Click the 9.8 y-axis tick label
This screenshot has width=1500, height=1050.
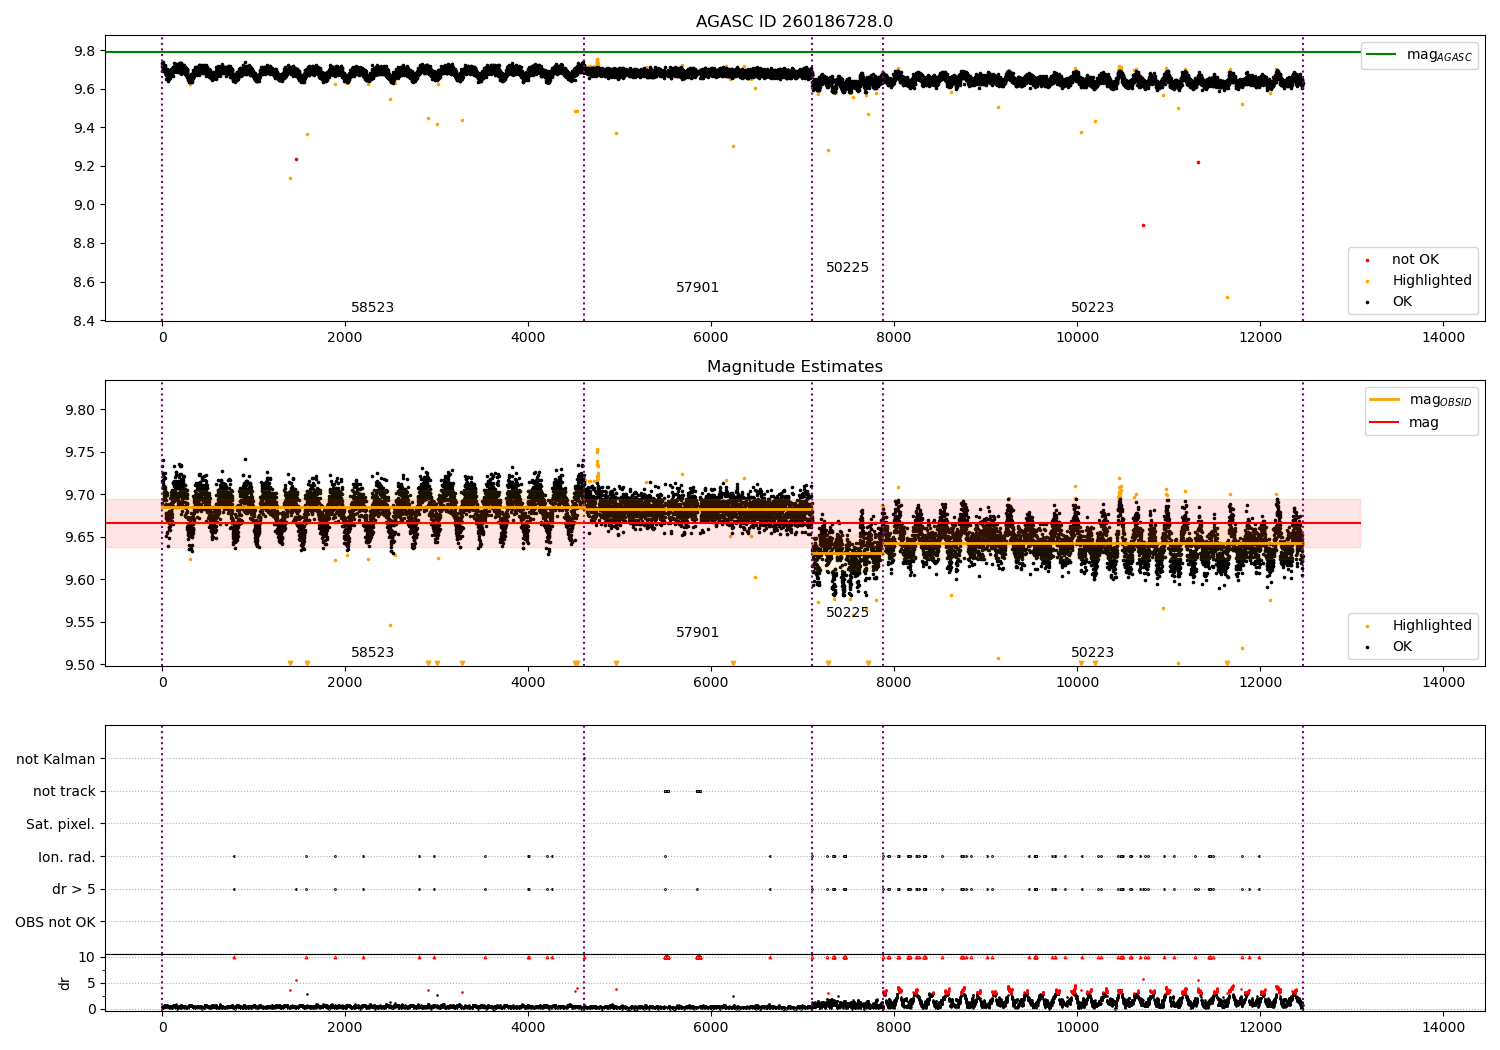tap(85, 51)
